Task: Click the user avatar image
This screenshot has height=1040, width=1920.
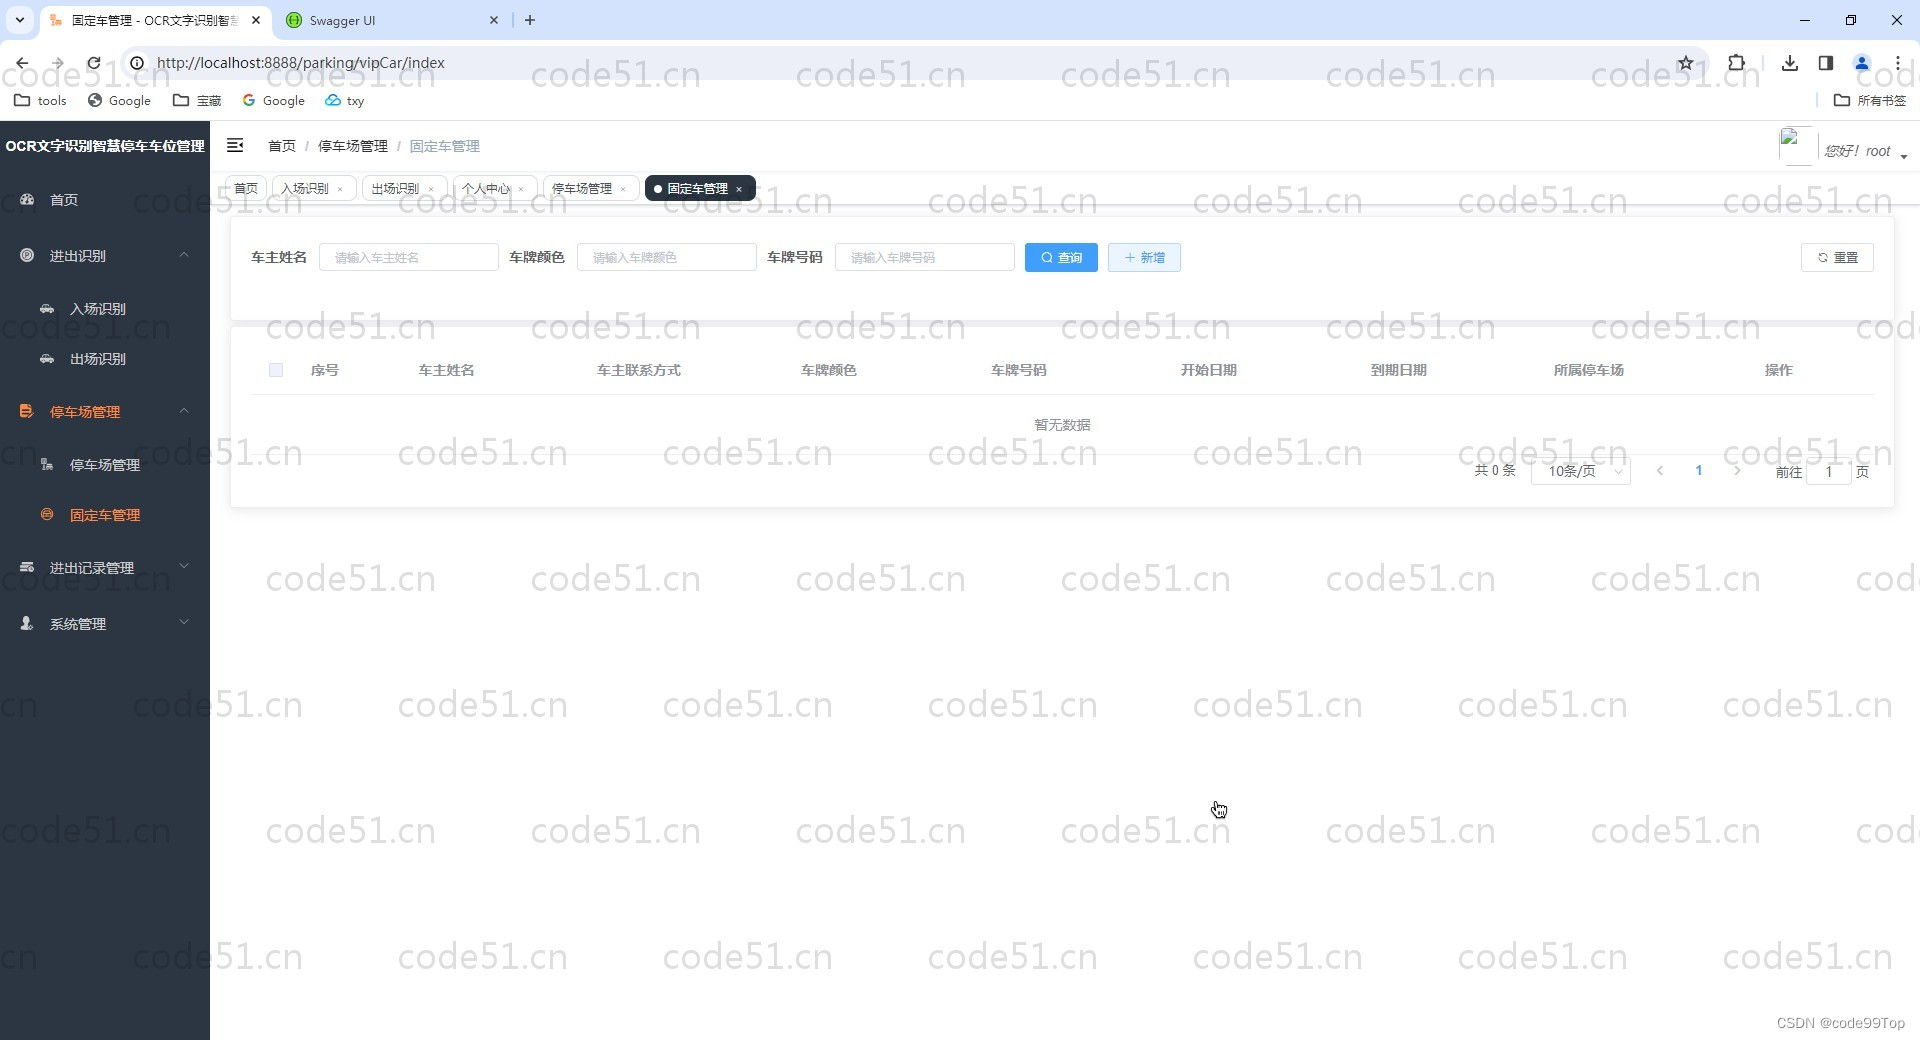Action: tap(1797, 146)
